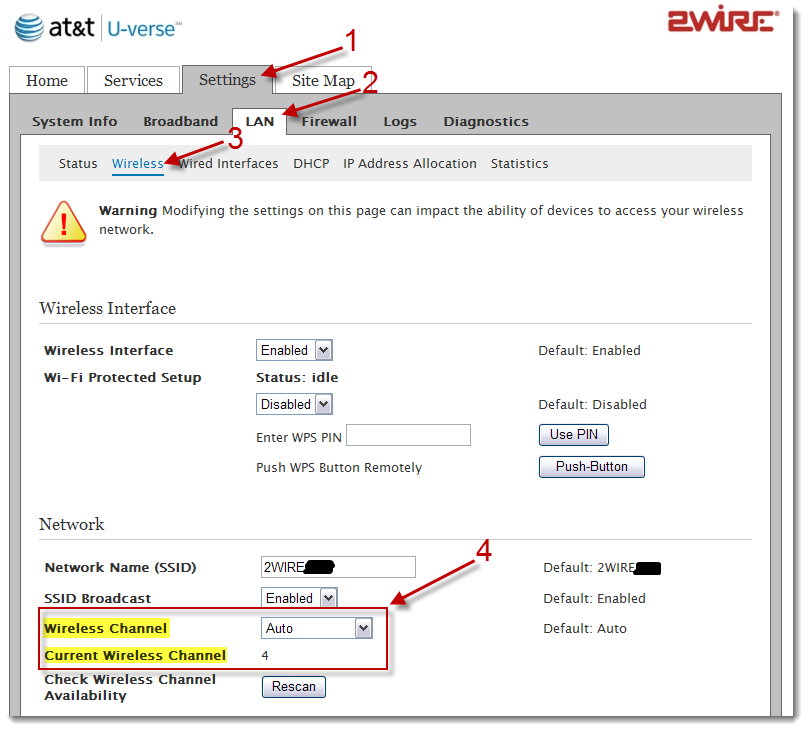Click the 2Wire logo
Screen dimensions: 808x731
point(722,21)
